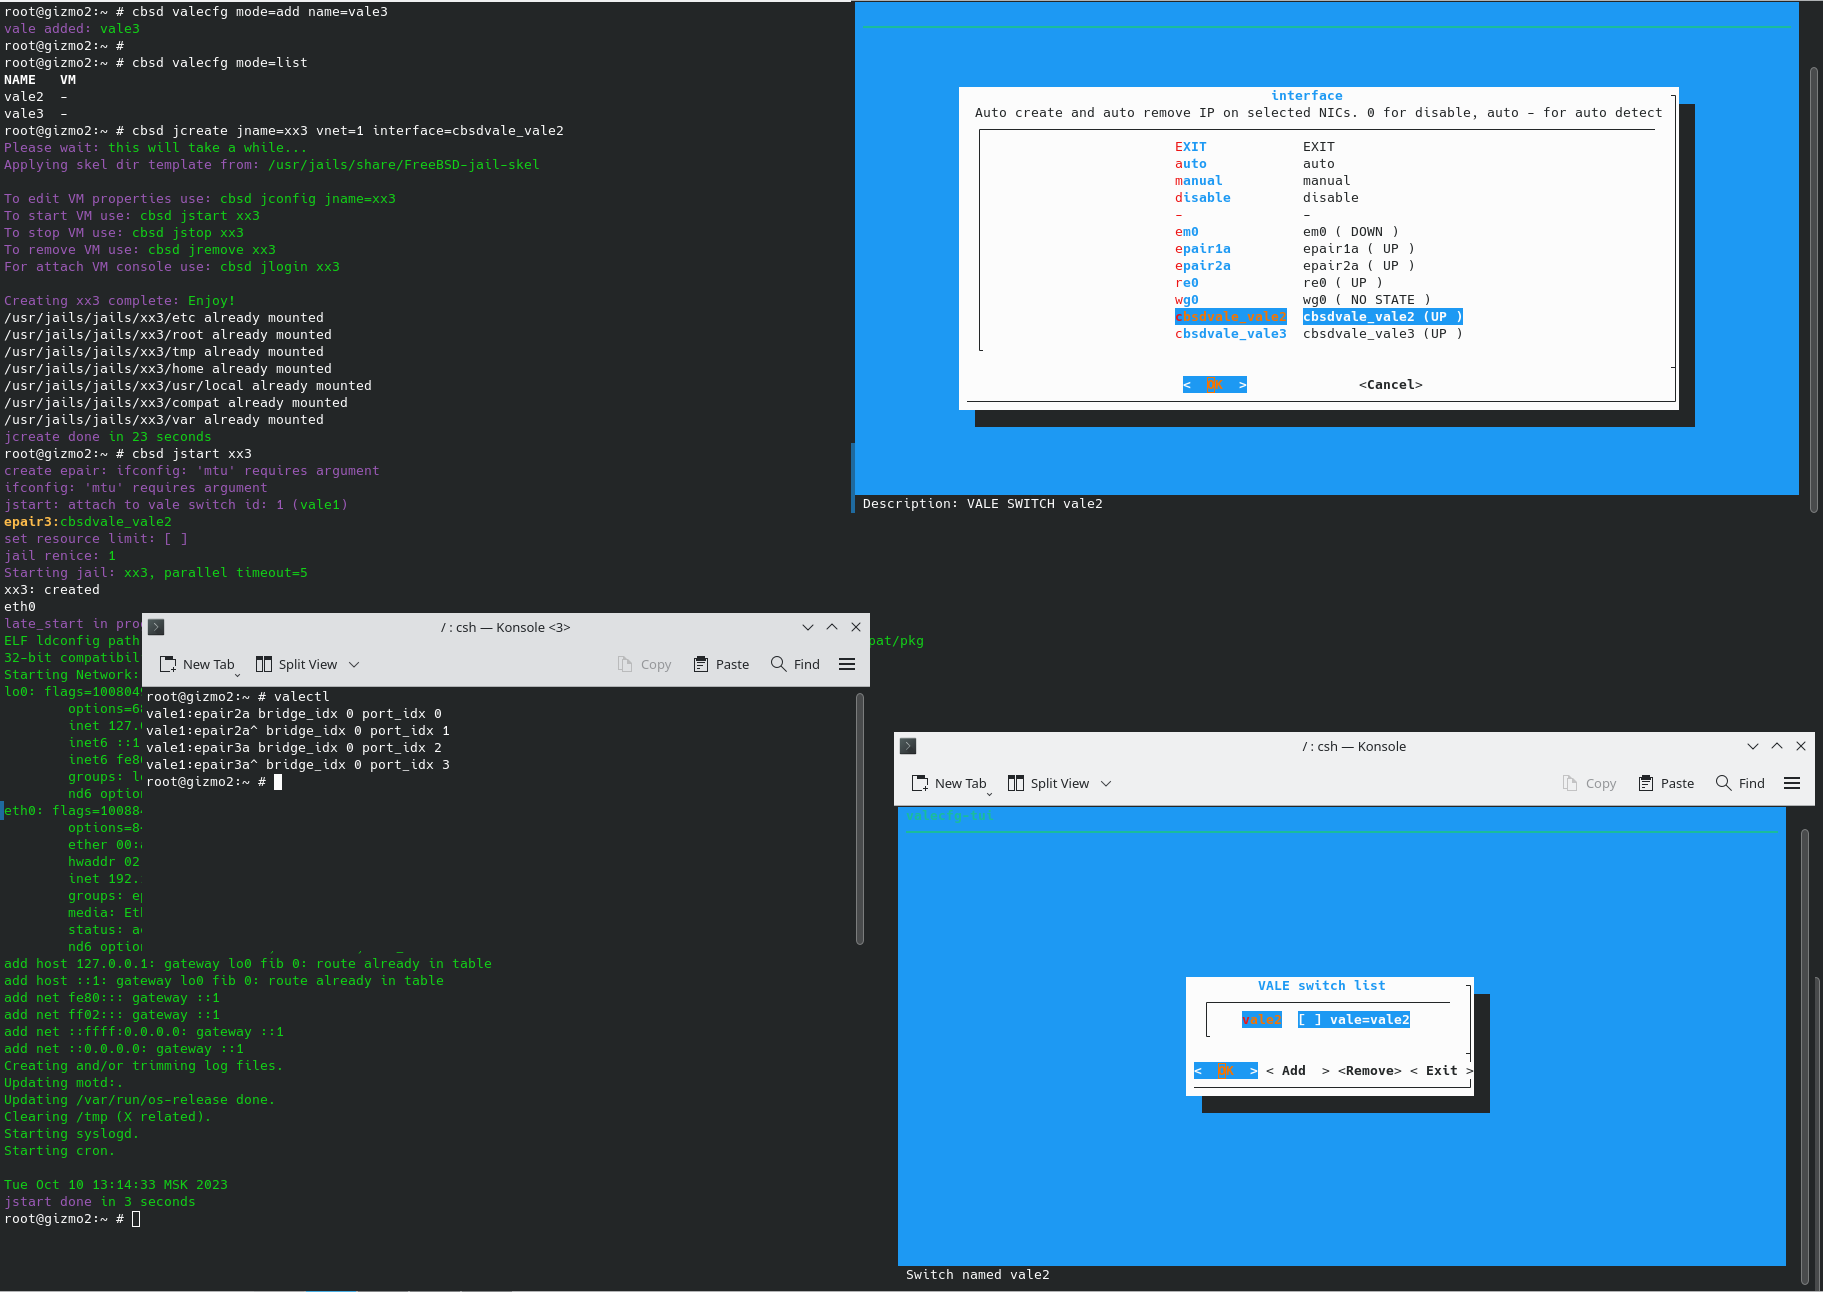Expand Split View dropdown arrow in Konsole <3>
The height and width of the screenshot is (1292, 1823).
354,664
